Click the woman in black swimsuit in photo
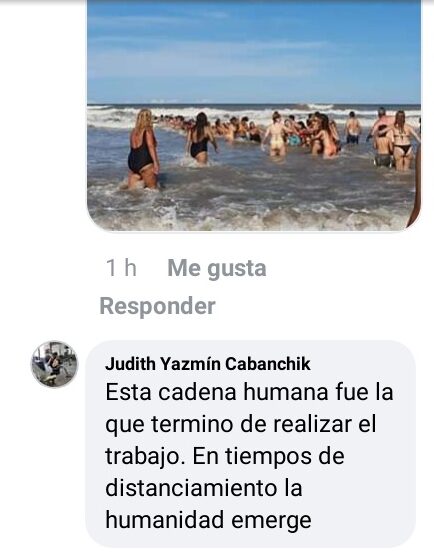 (144, 149)
